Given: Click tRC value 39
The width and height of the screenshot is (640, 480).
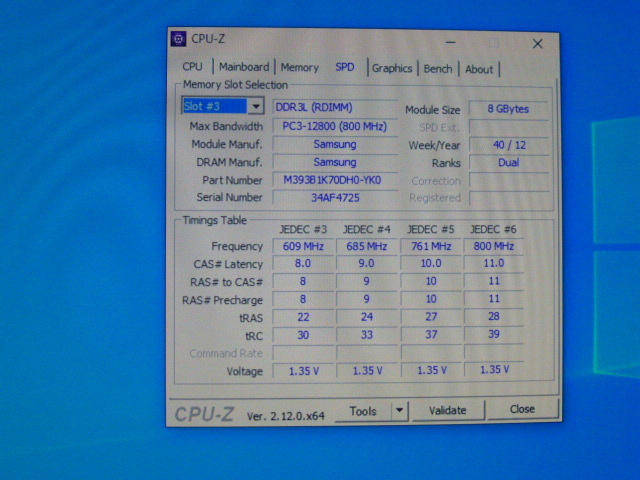Looking at the screenshot, I should (x=493, y=334).
